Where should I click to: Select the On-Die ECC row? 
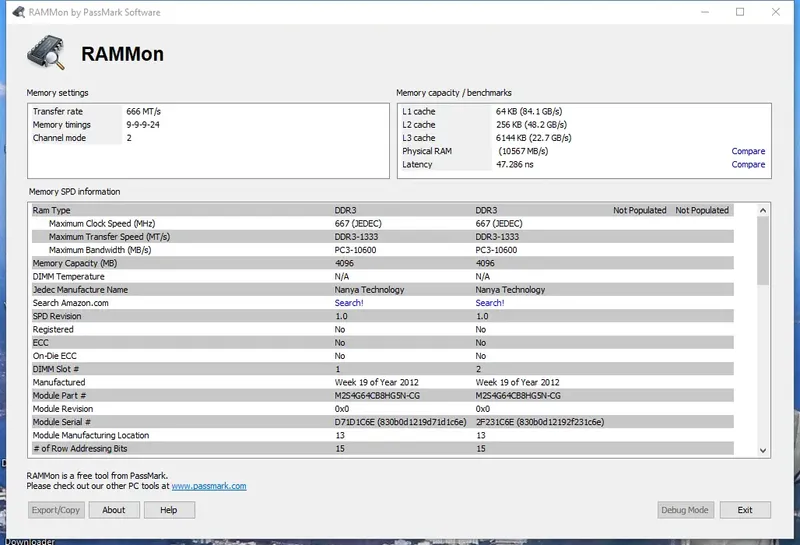pos(383,356)
